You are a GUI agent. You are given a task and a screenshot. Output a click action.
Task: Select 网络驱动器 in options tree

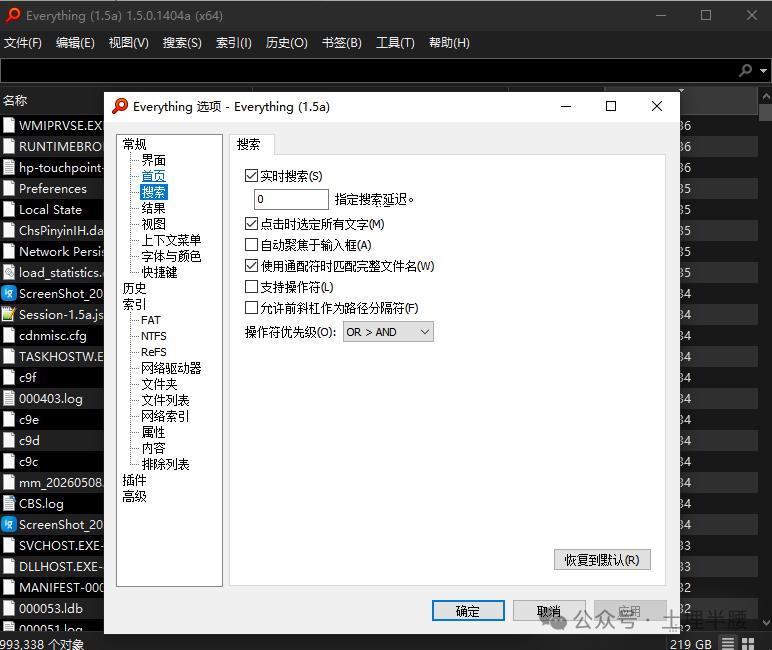pos(171,368)
